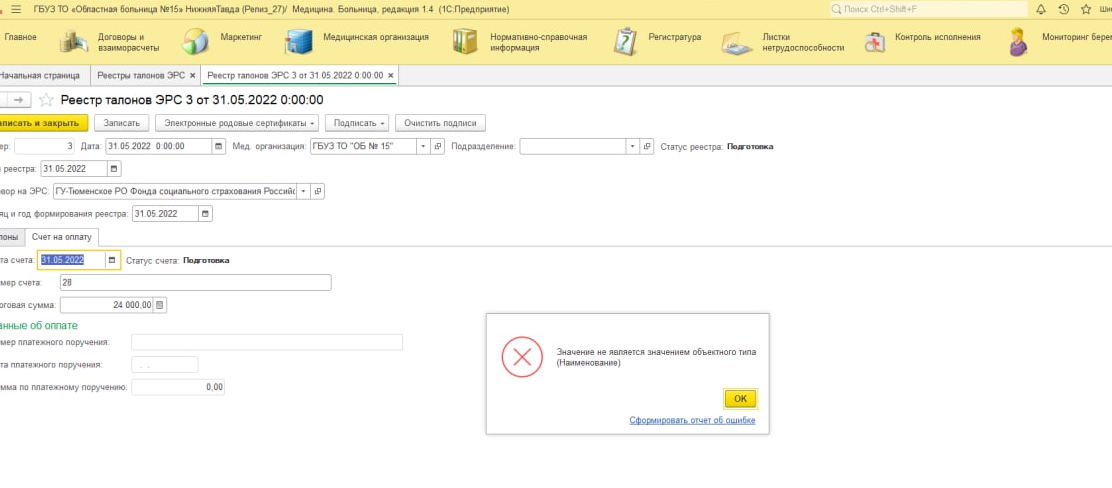Expand Мед. организация dropdown list

423,146
